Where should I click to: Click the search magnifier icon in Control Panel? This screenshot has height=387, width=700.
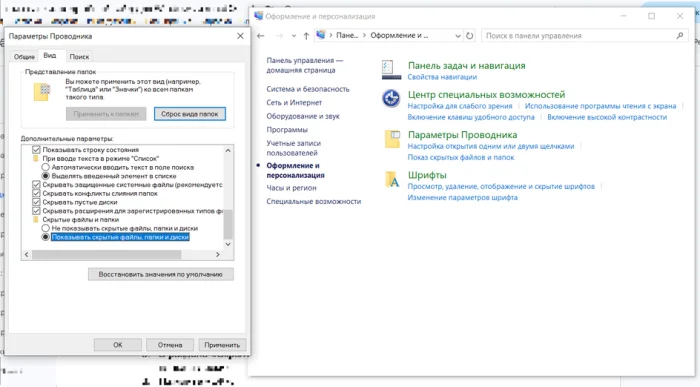679,36
